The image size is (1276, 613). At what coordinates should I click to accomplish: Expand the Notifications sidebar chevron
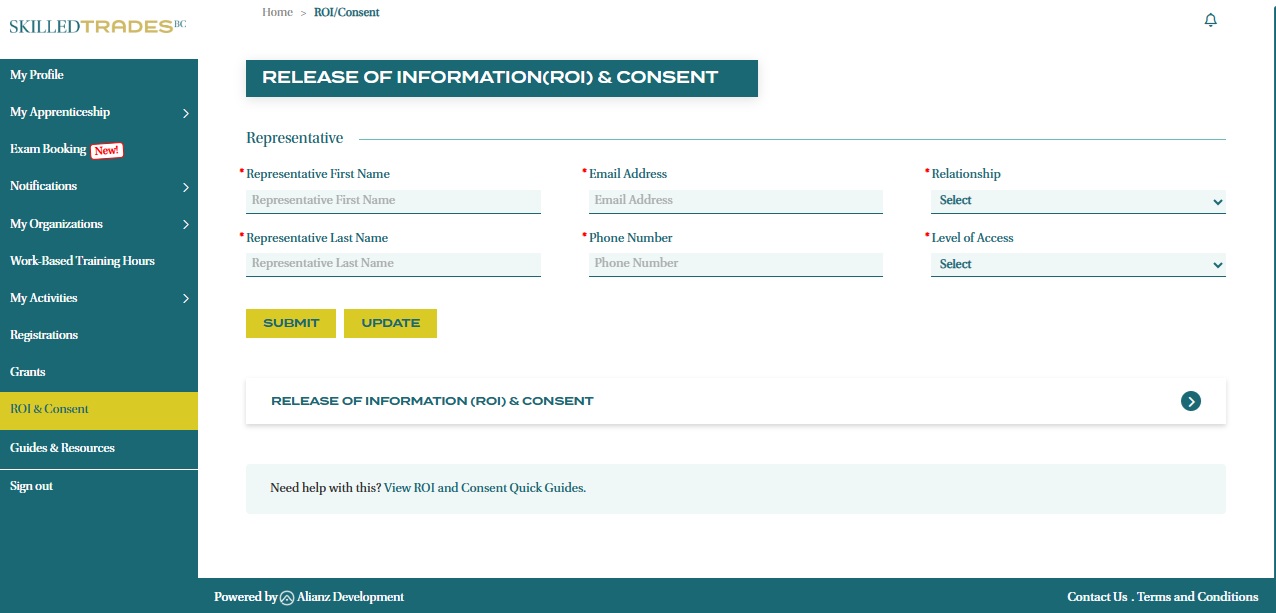pos(186,187)
